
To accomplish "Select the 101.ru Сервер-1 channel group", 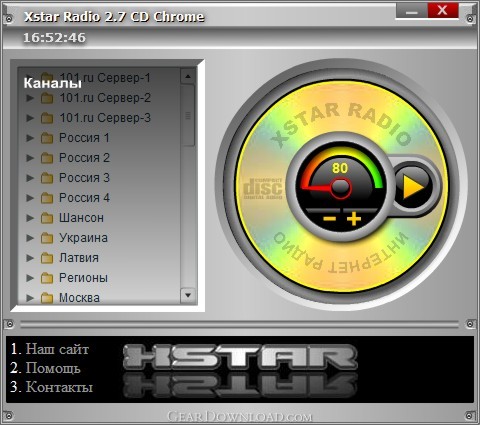I will (x=105, y=78).
